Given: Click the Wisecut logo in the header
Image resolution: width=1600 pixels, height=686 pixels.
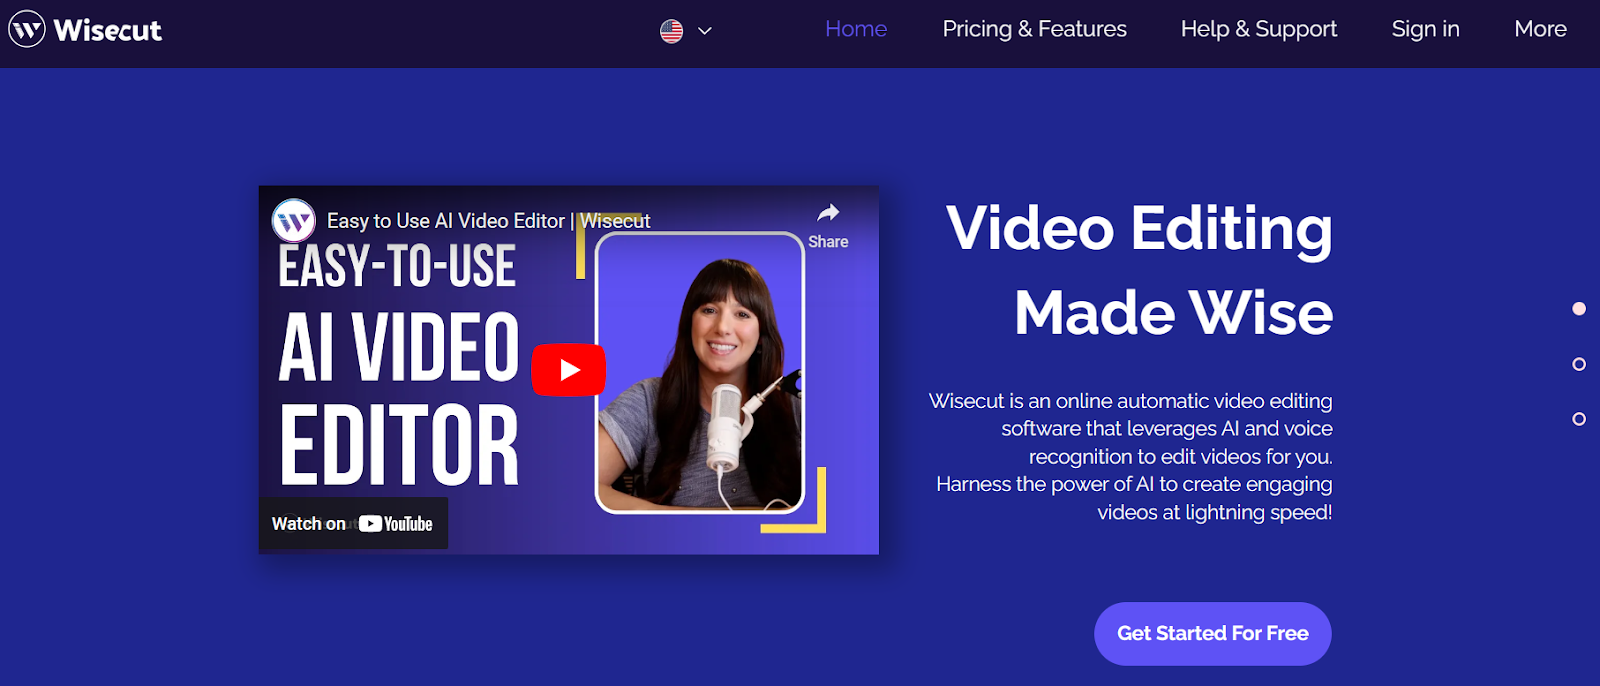Looking at the screenshot, I should point(85,30).
